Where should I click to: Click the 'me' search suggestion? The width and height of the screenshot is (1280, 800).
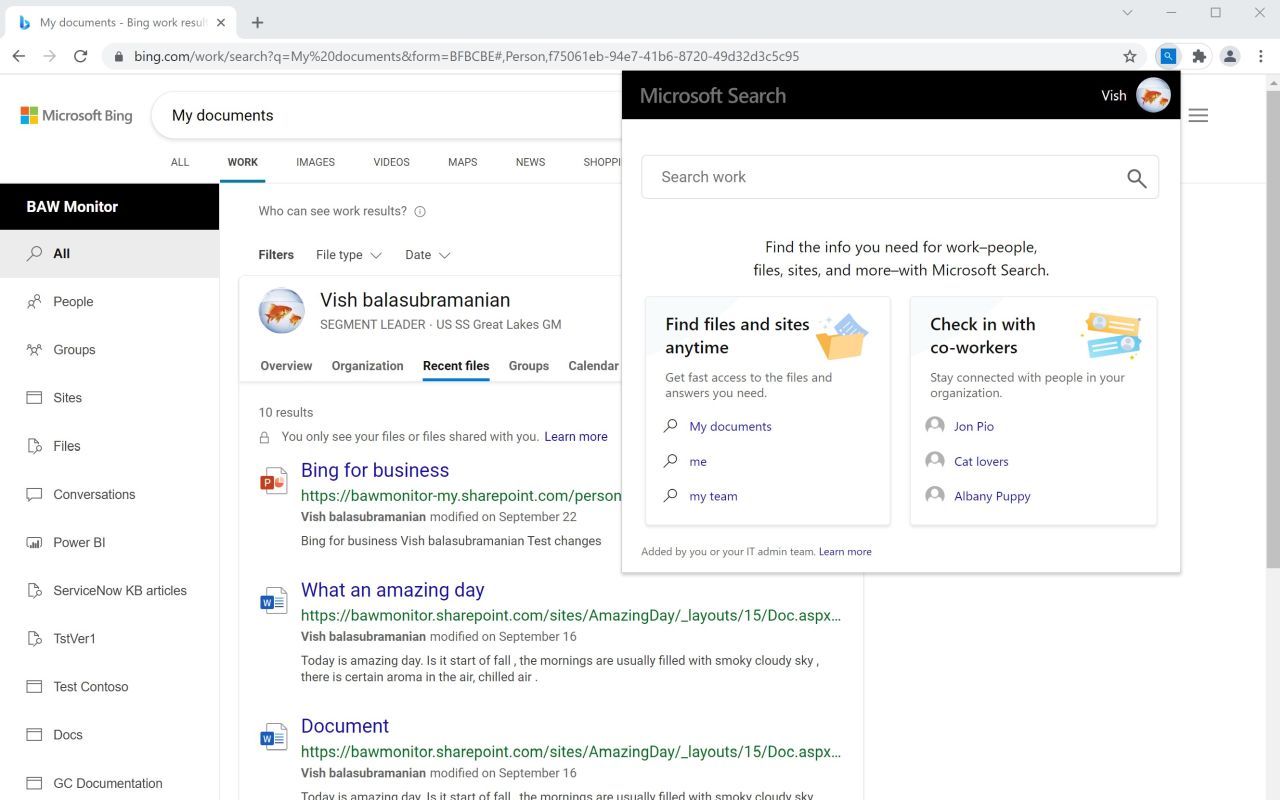(x=698, y=461)
